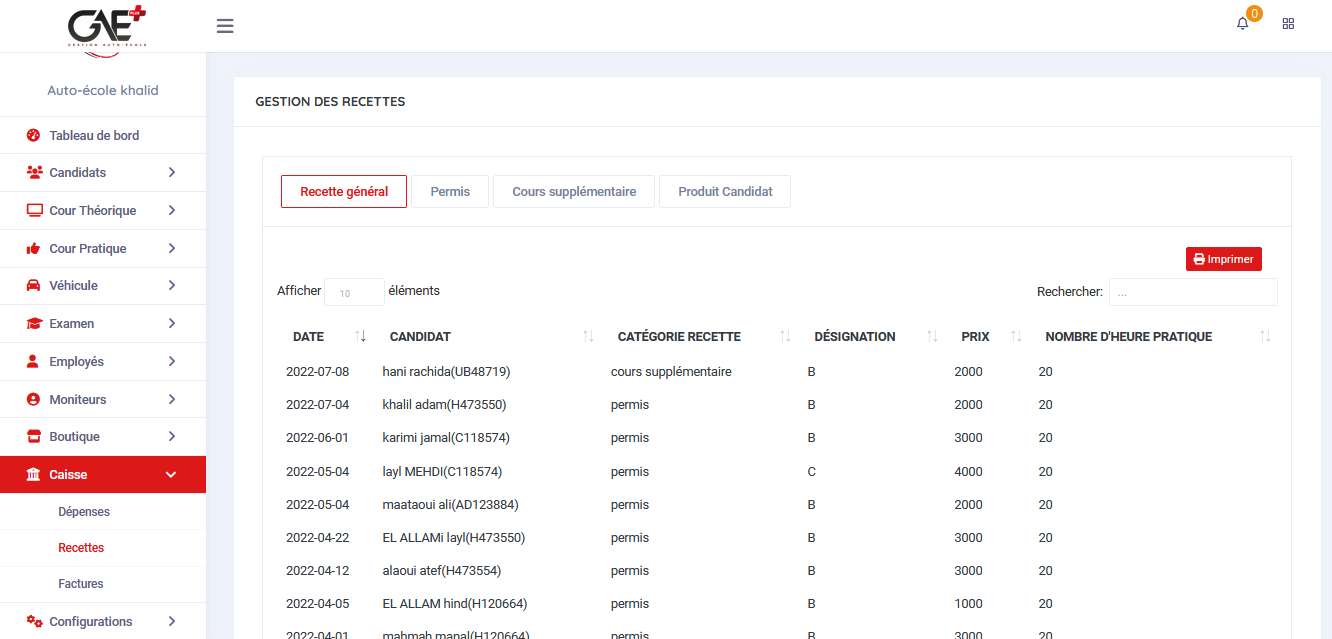
Task: Click the Tableau de bord gauge icon
Action: (33, 135)
